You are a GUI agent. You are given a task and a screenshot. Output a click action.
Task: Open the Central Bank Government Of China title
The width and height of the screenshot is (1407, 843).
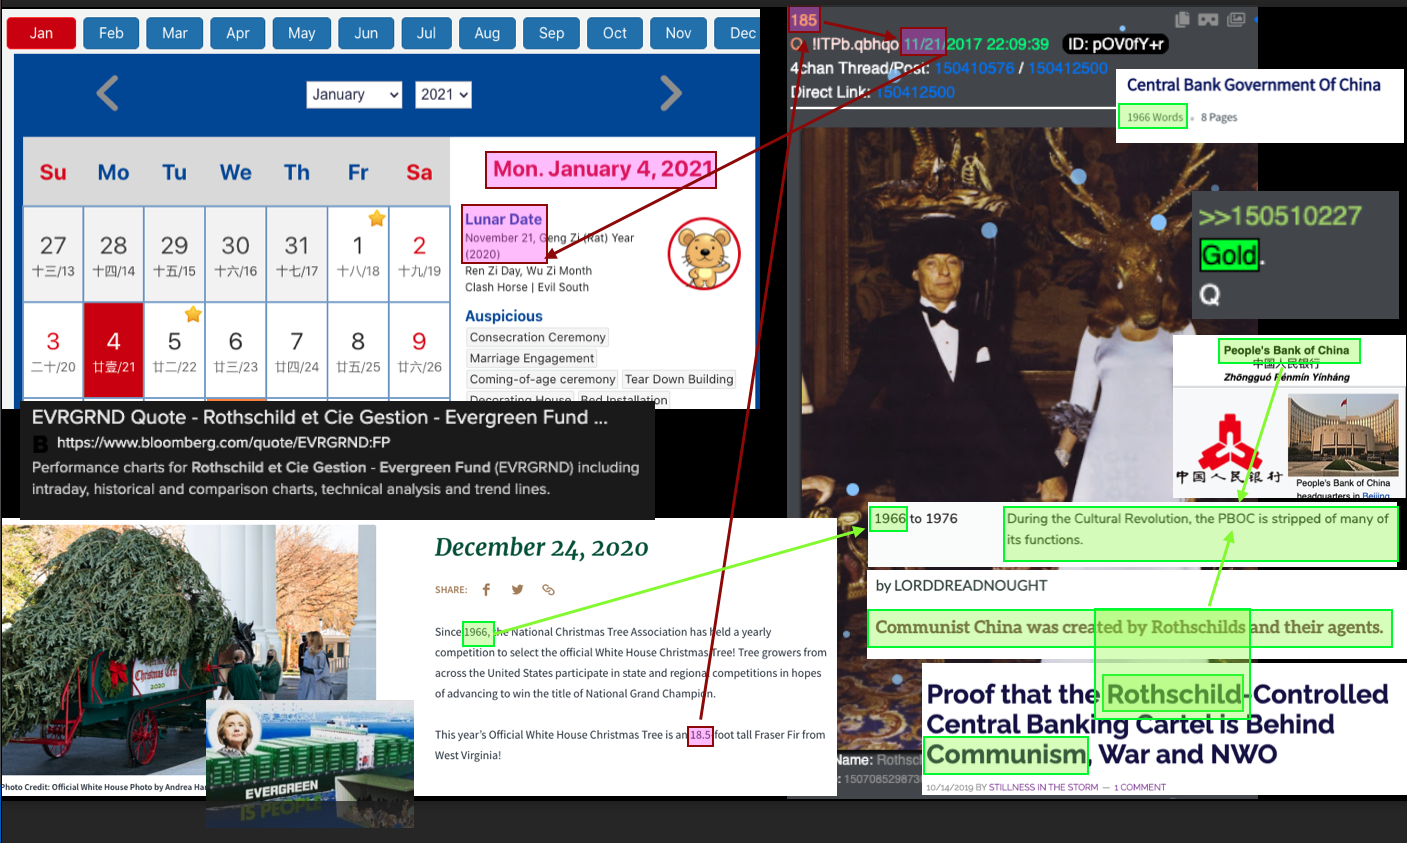[x=1254, y=85]
